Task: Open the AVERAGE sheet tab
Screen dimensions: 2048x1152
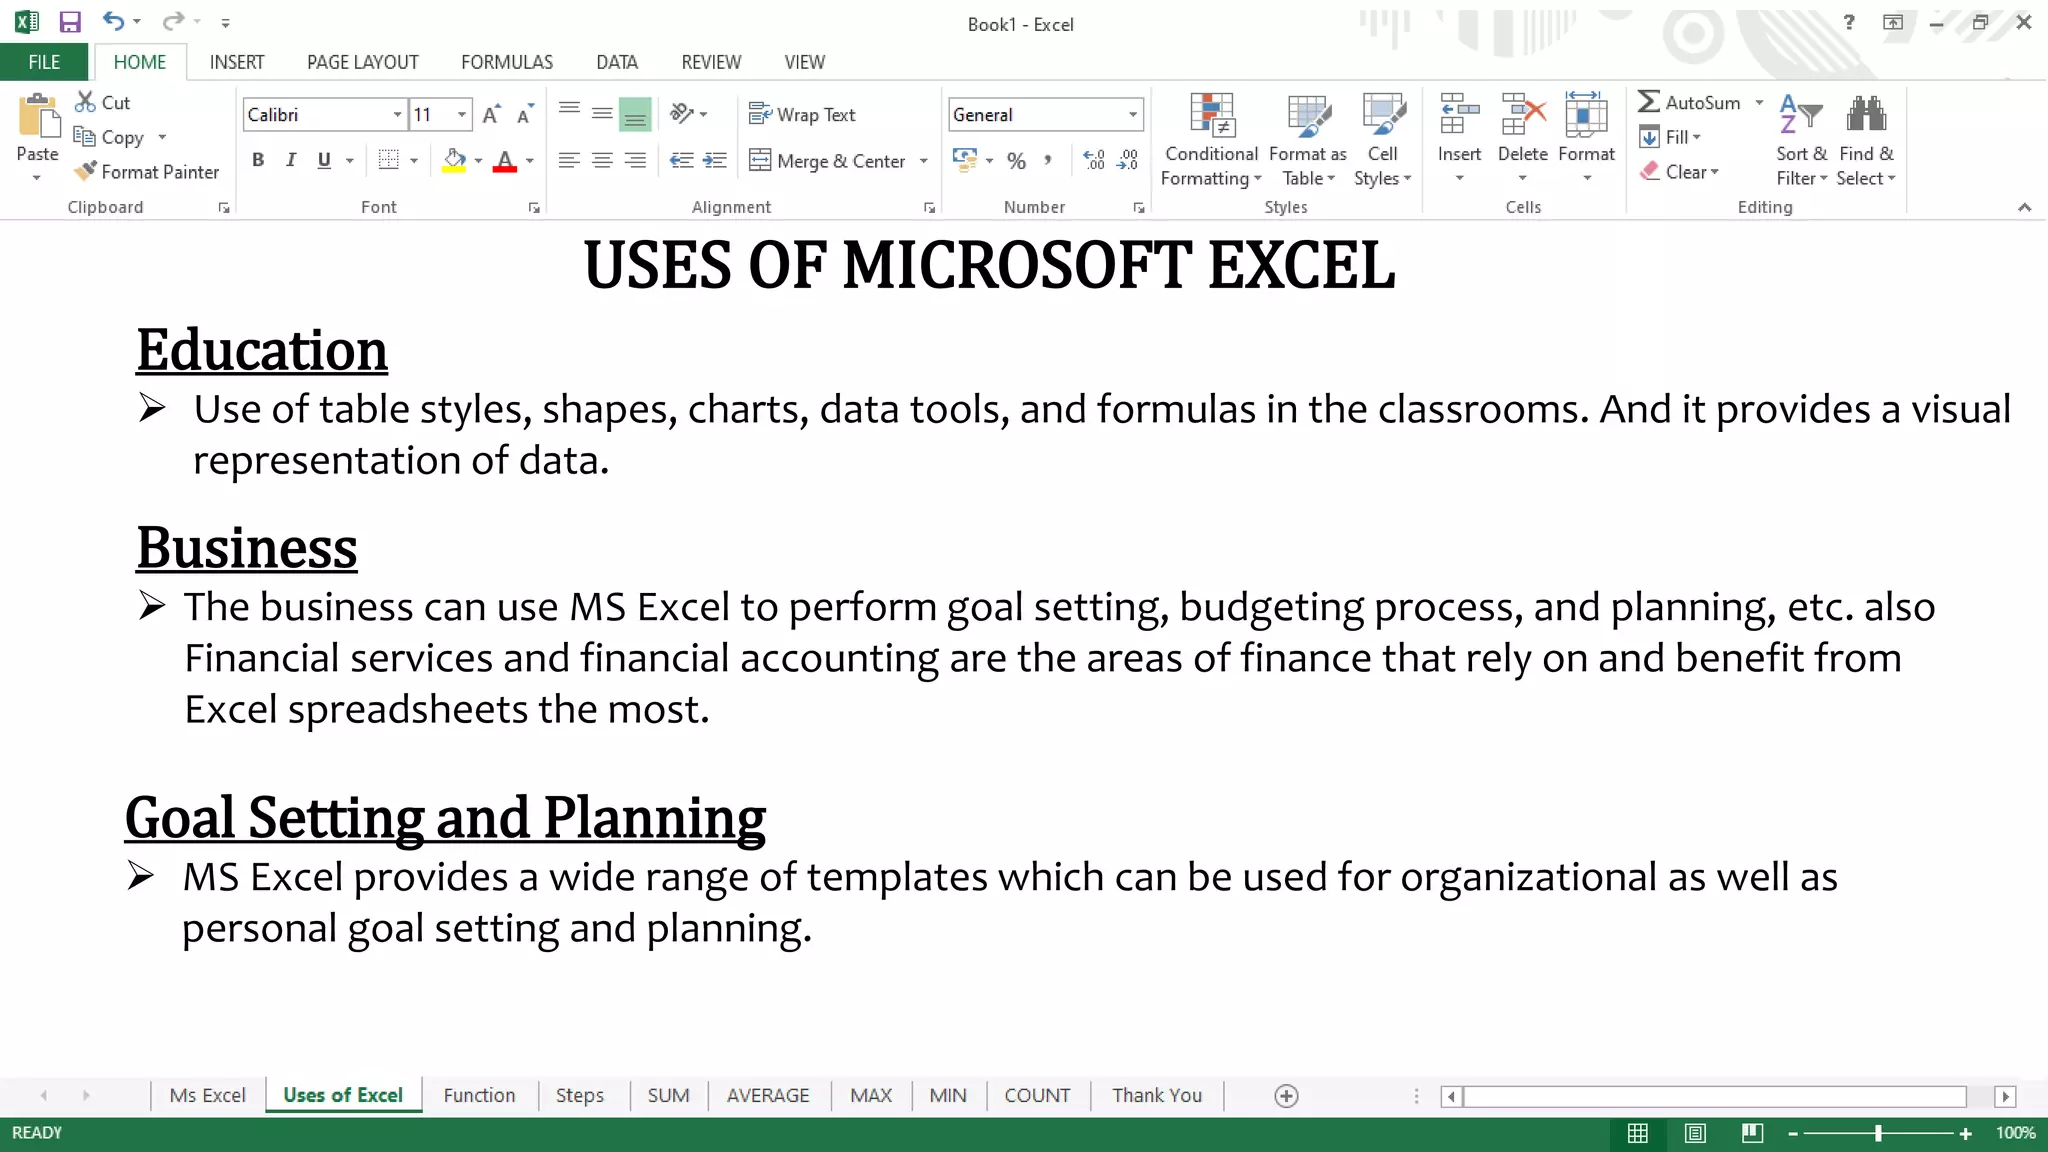Action: click(768, 1095)
